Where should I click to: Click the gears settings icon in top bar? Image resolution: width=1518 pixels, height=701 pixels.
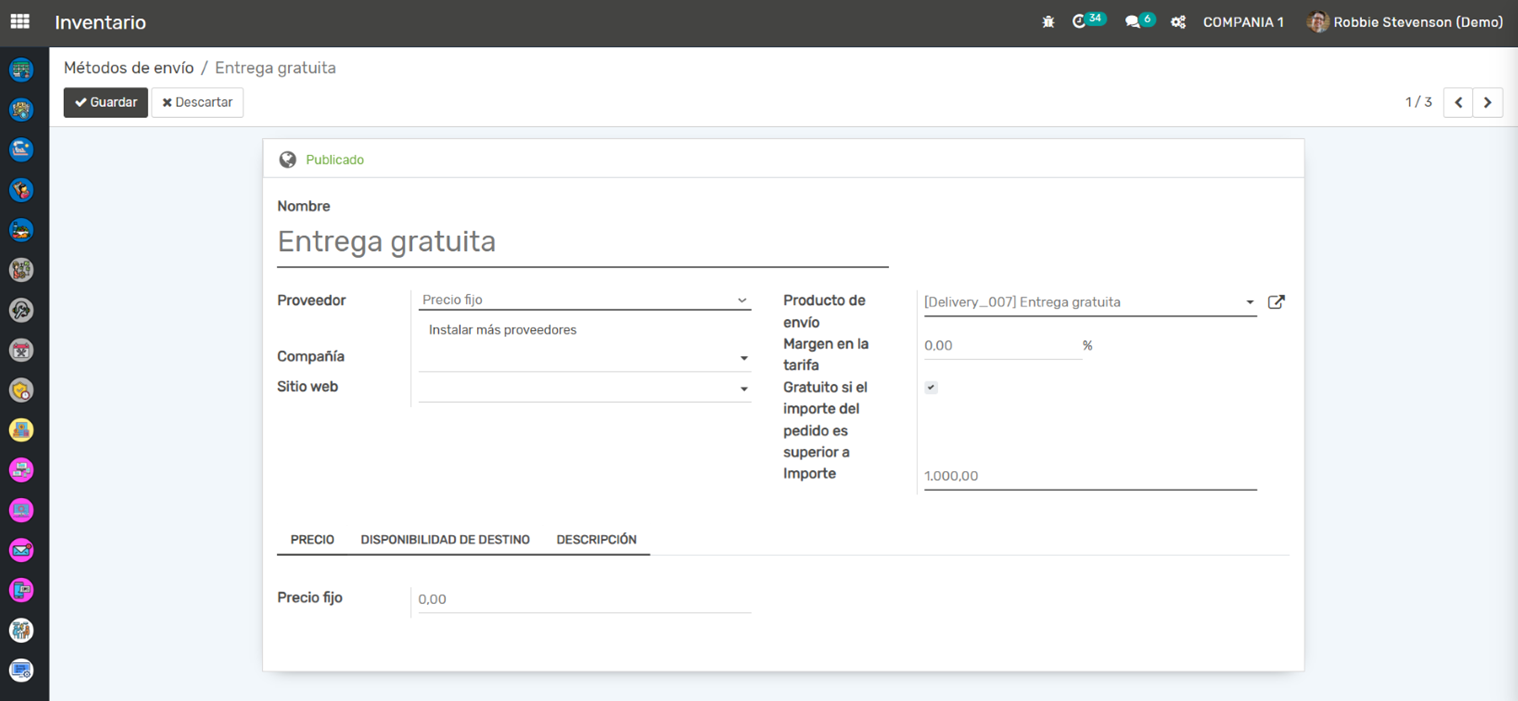tap(1178, 22)
